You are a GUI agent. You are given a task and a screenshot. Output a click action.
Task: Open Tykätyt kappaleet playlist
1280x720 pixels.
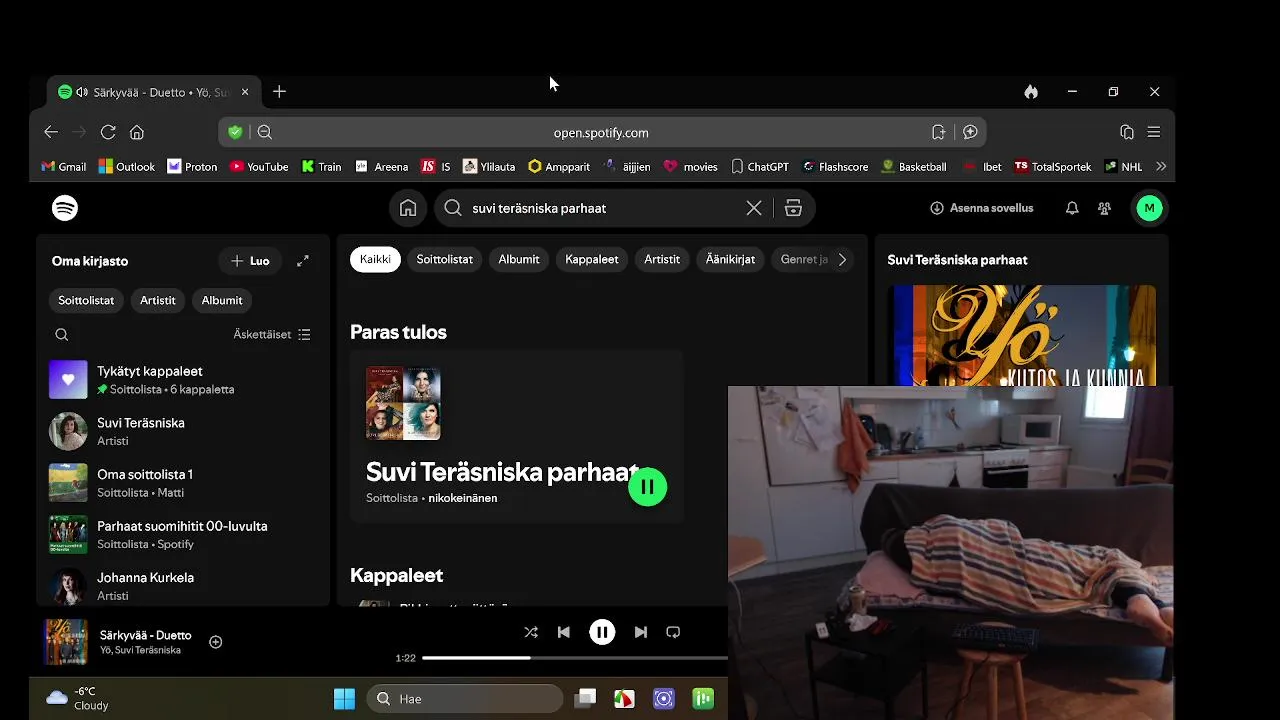coord(183,380)
